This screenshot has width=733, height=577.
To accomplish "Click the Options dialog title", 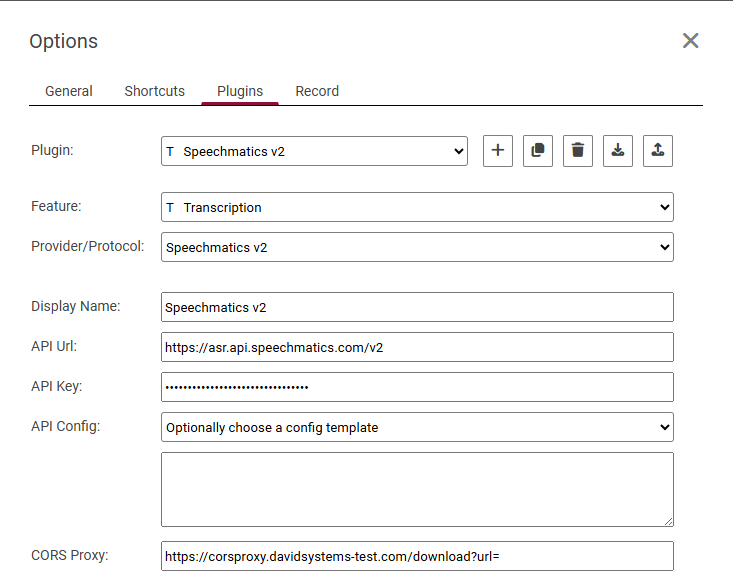I will click(64, 41).
